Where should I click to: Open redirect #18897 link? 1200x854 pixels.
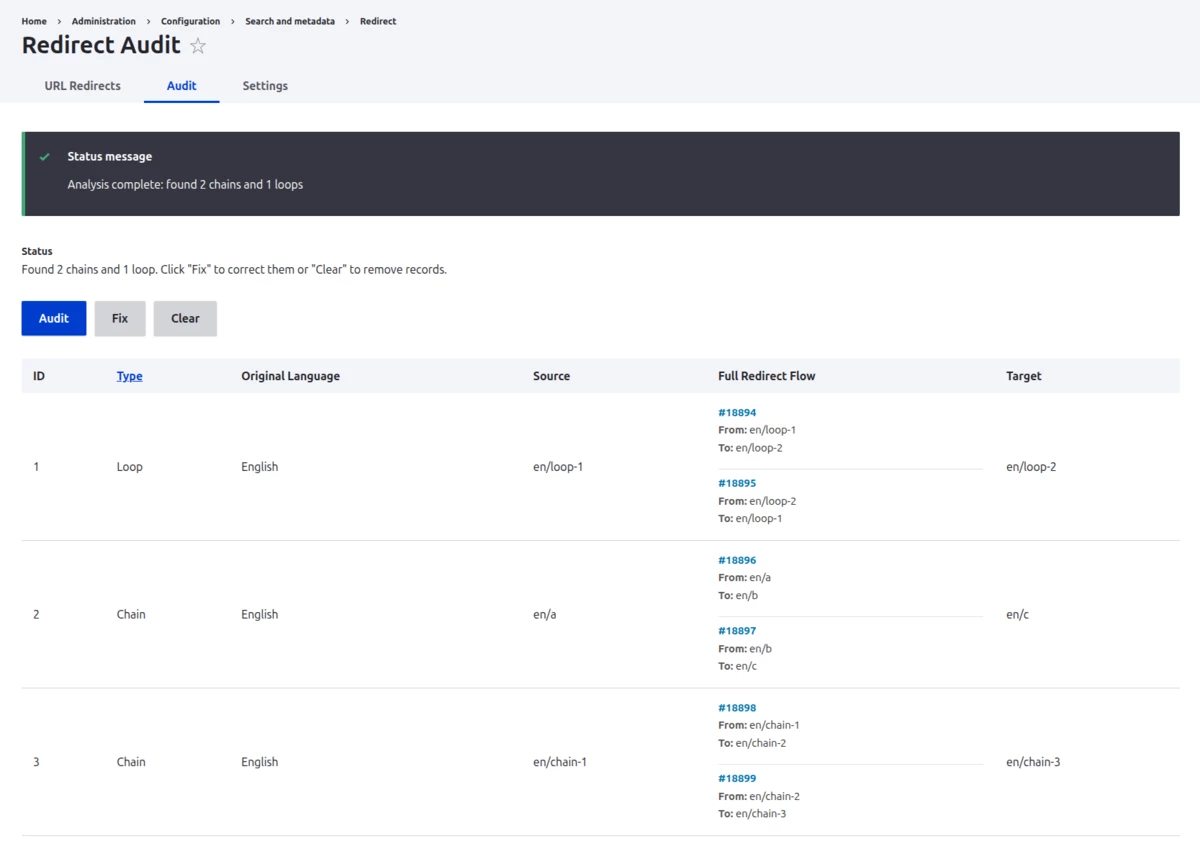737,631
